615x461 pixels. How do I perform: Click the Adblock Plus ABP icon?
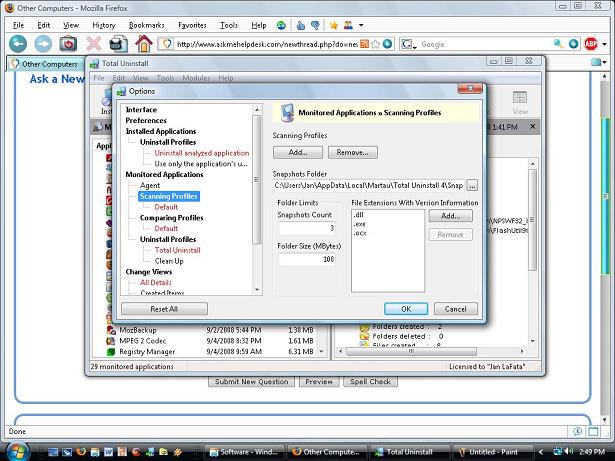pos(591,44)
